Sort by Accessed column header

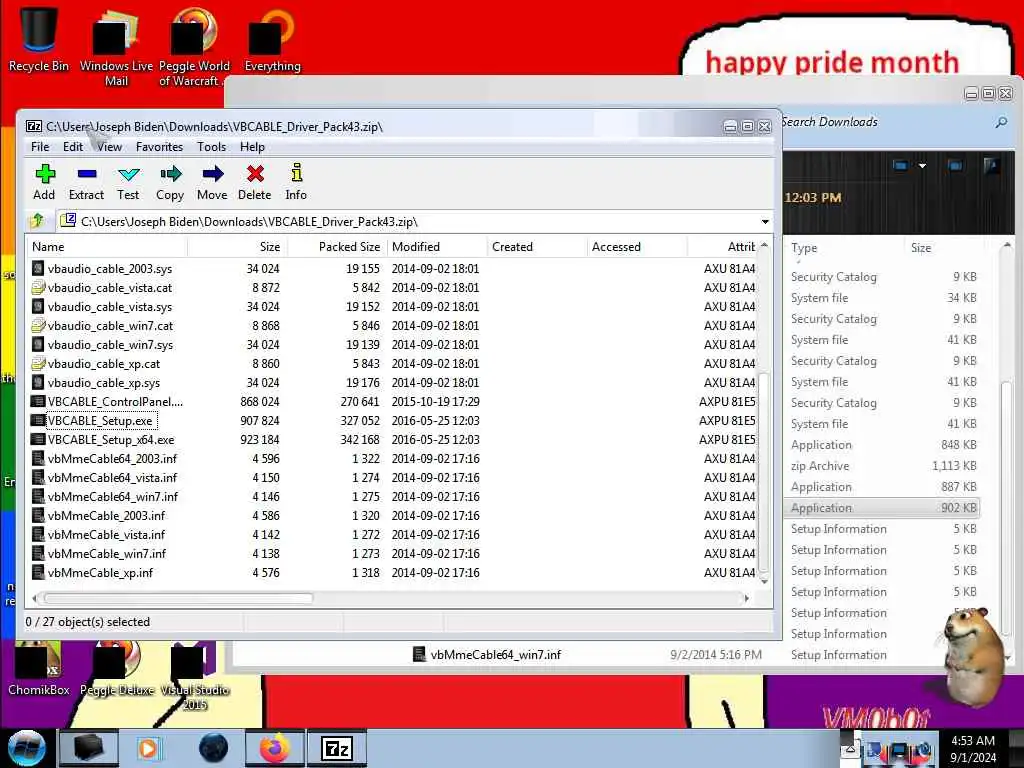coord(637,247)
